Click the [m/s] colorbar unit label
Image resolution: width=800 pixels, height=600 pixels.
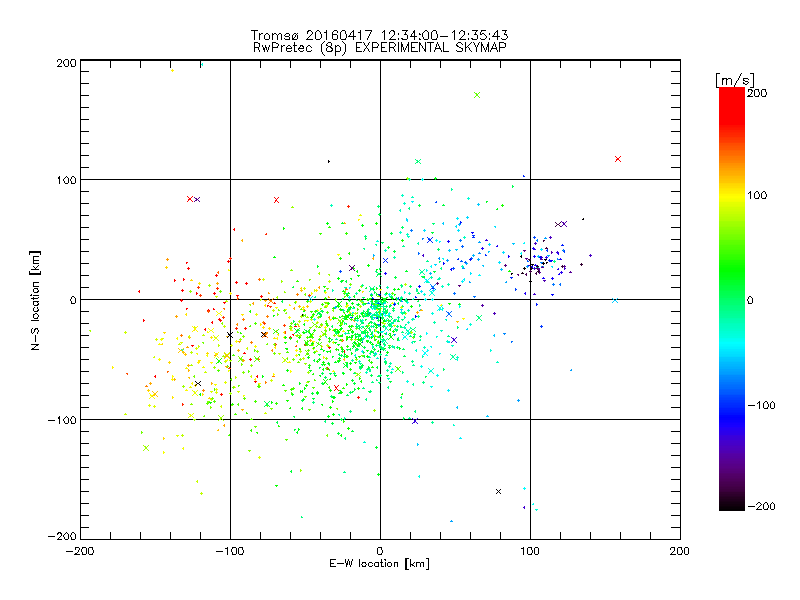pyautogui.click(x=735, y=80)
